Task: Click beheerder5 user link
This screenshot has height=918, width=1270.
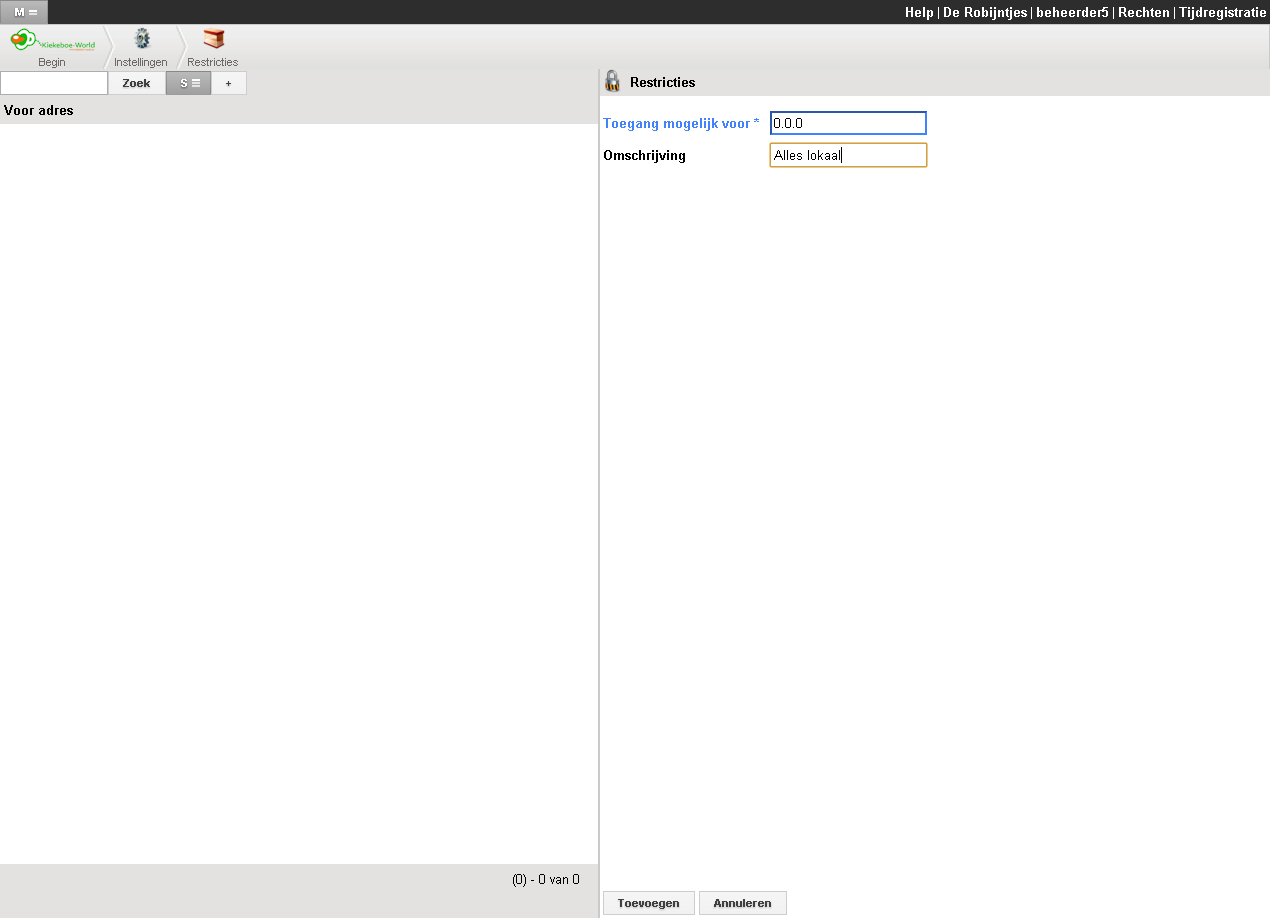Action: click(1072, 12)
